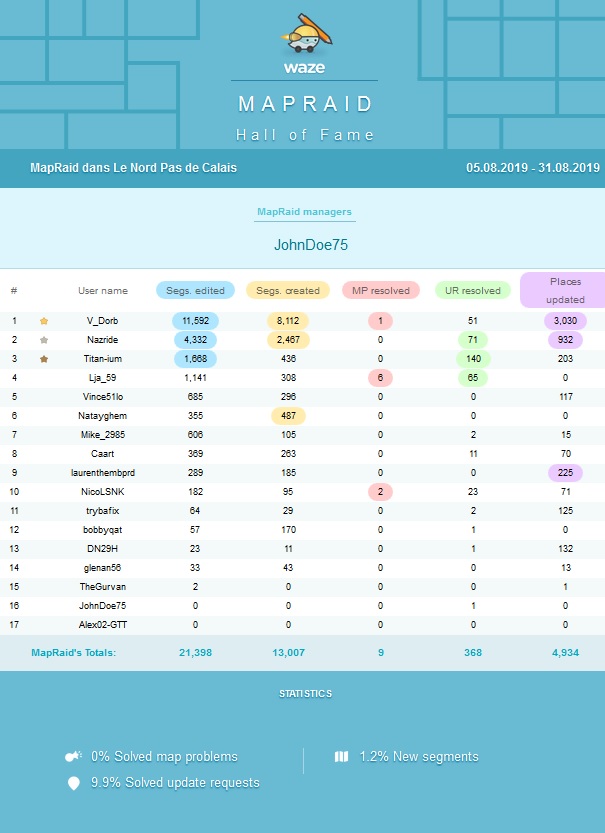Image resolution: width=605 pixels, height=833 pixels.
Task: Click total segments created 13,007
Action: (288, 653)
